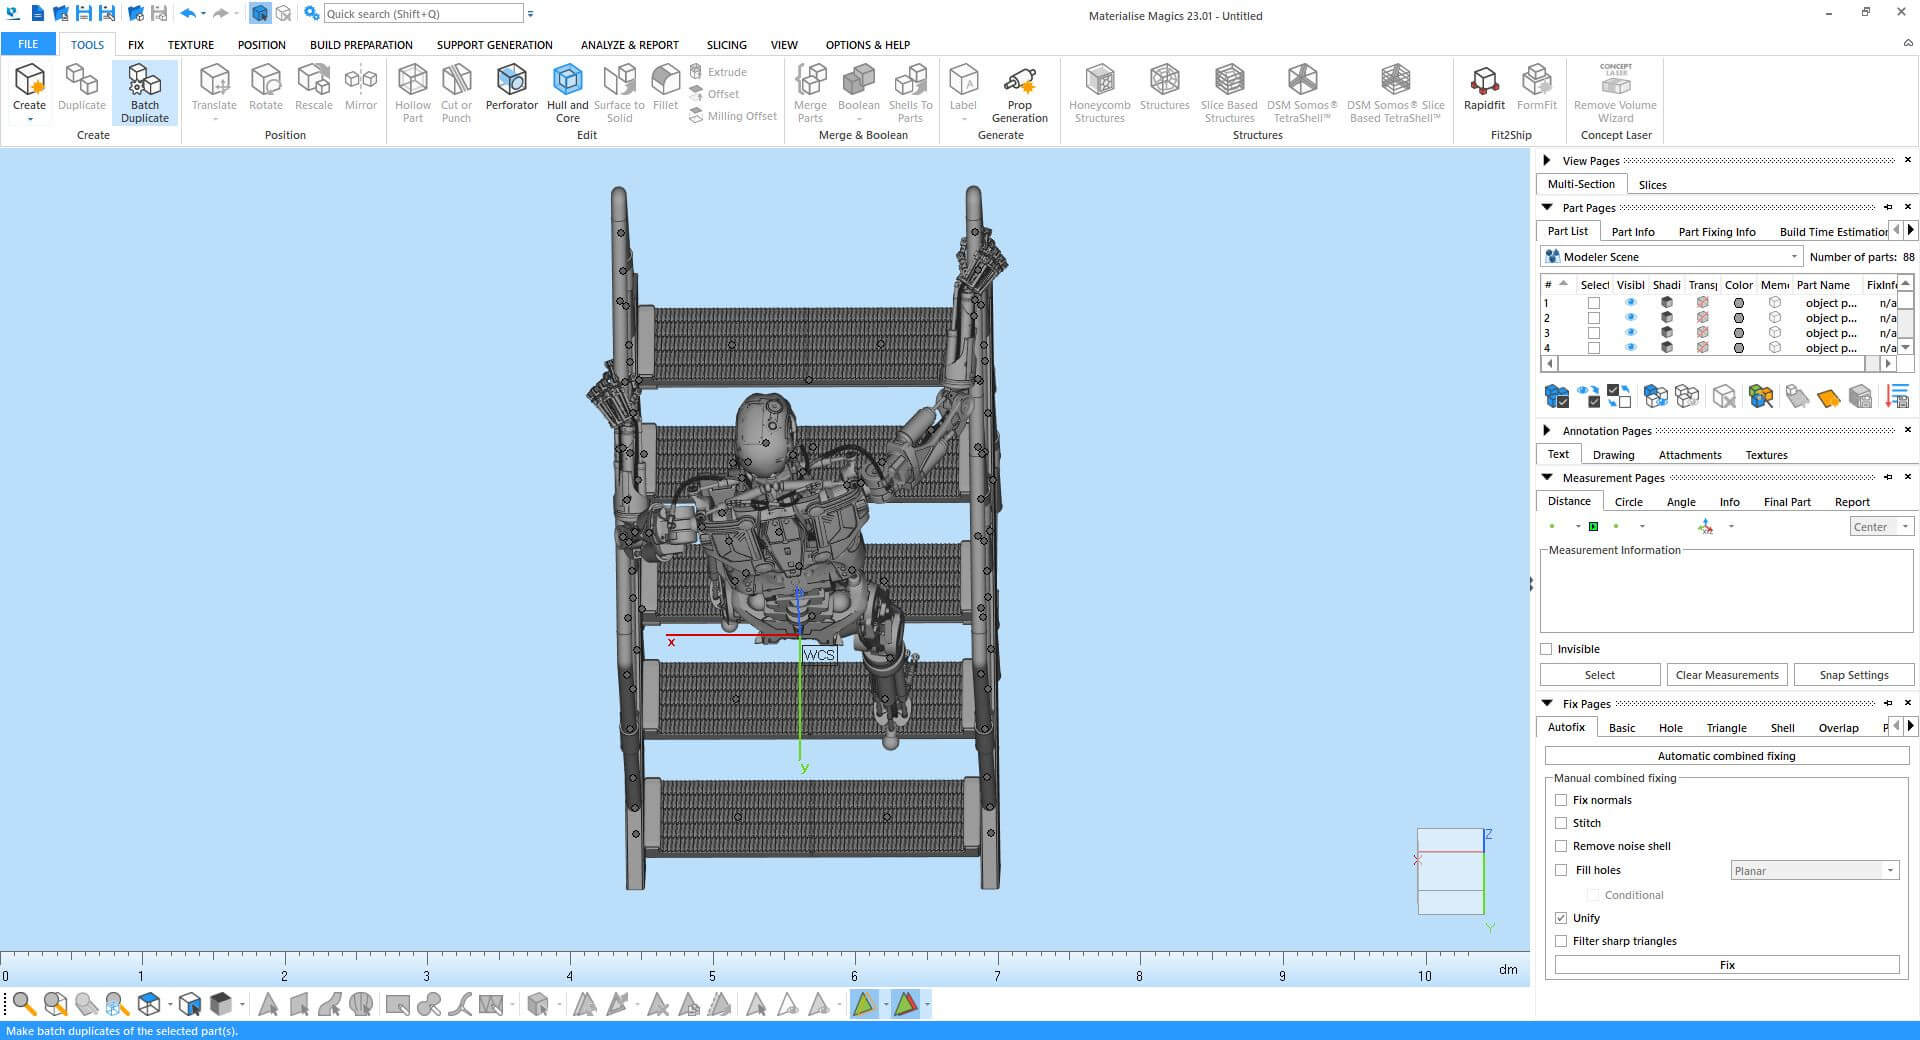Switch to the Part Info tab
This screenshot has width=1920, height=1040.
point(1632,232)
